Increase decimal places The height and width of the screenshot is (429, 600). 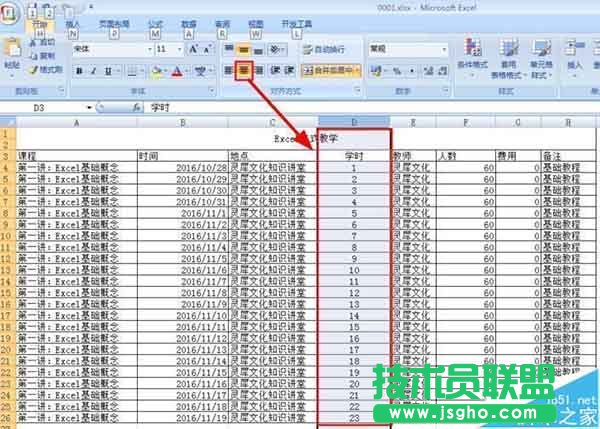[429, 71]
